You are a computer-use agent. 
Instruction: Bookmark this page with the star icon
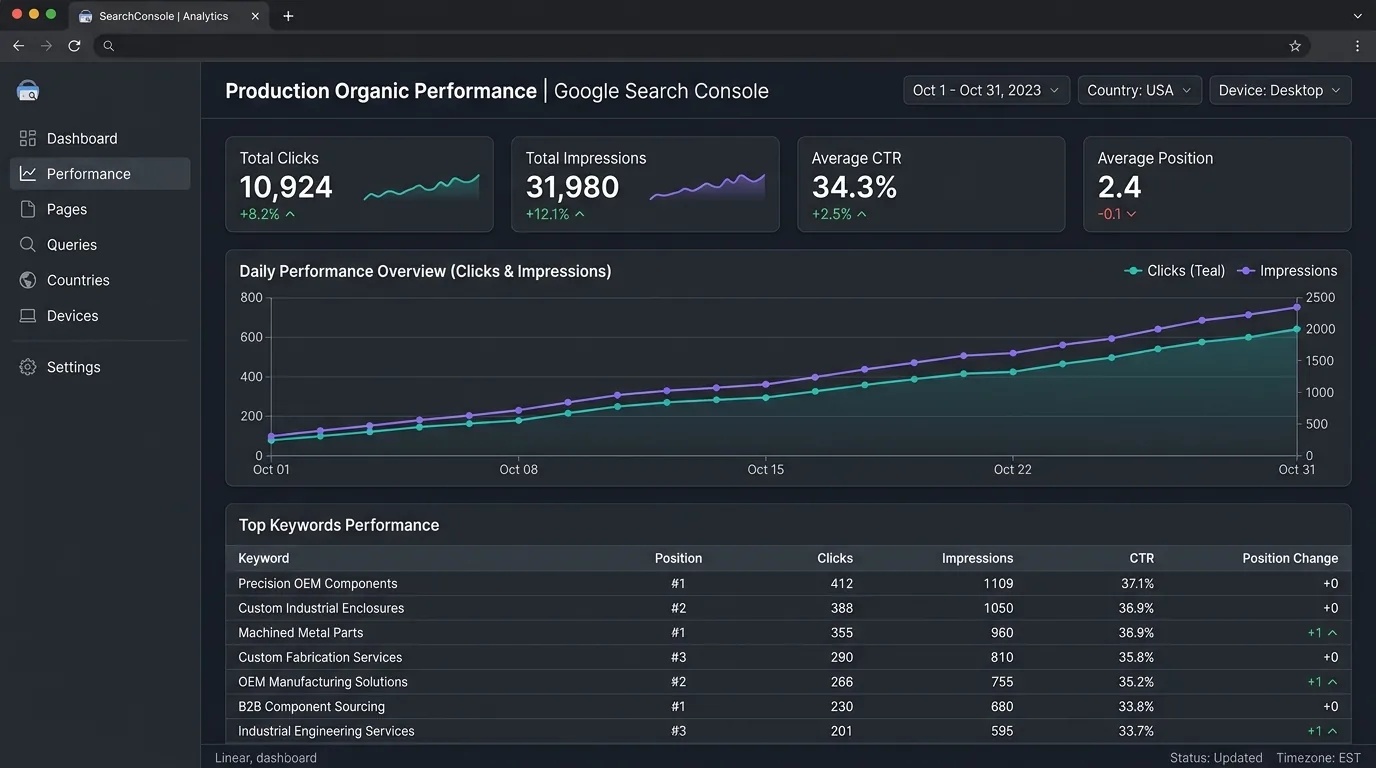[x=1295, y=46]
